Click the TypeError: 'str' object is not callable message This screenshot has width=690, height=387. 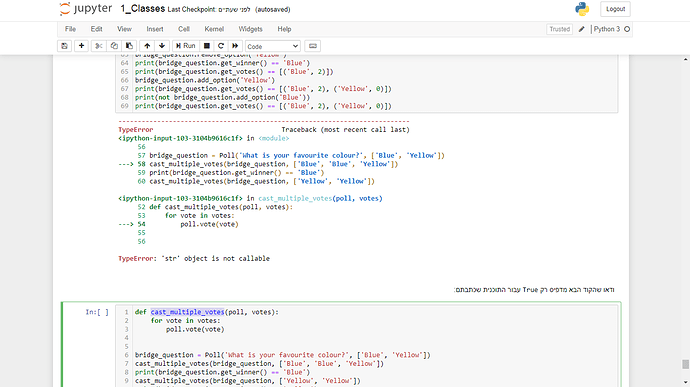tap(194, 258)
